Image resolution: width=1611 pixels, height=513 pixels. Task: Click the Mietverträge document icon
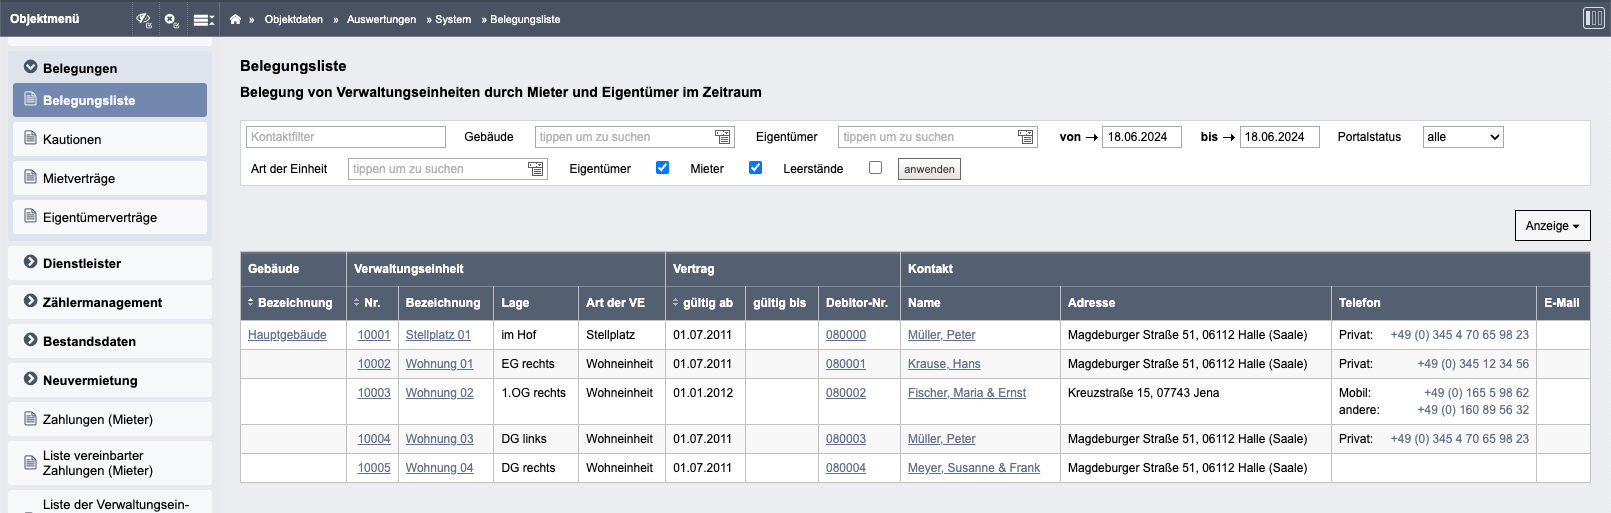[30, 177]
